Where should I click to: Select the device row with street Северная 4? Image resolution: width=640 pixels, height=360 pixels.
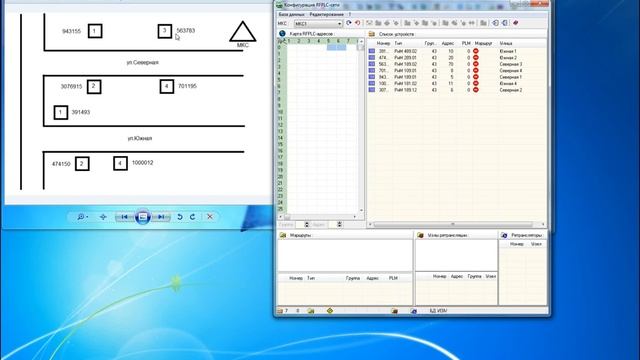pyautogui.click(x=456, y=71)
